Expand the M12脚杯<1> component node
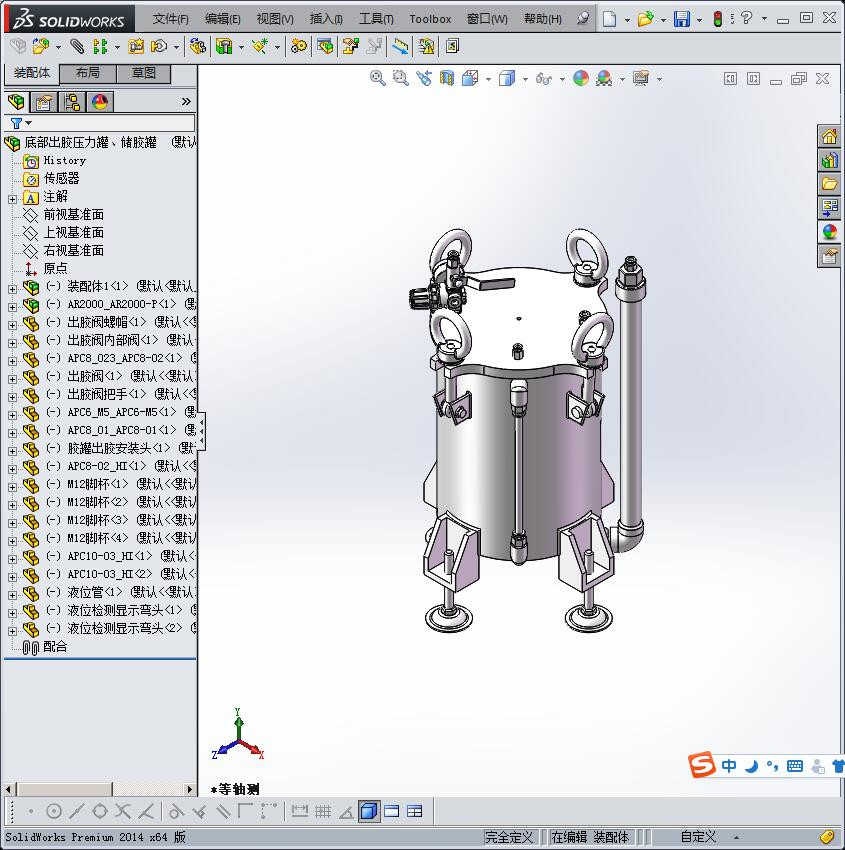The width and height of the screenshot is (845, 850). point(12,485)
